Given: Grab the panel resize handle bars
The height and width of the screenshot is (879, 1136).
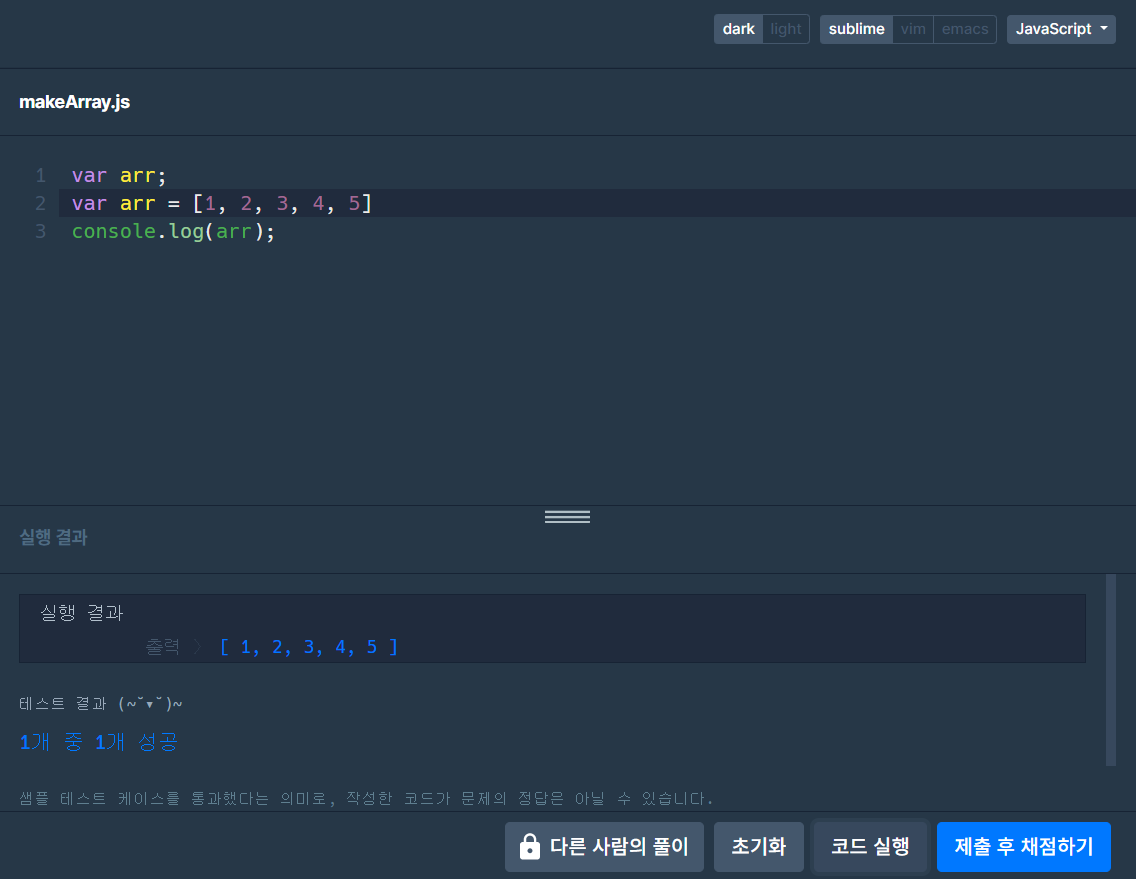Looking at the screenshot, I should (567, 517).
